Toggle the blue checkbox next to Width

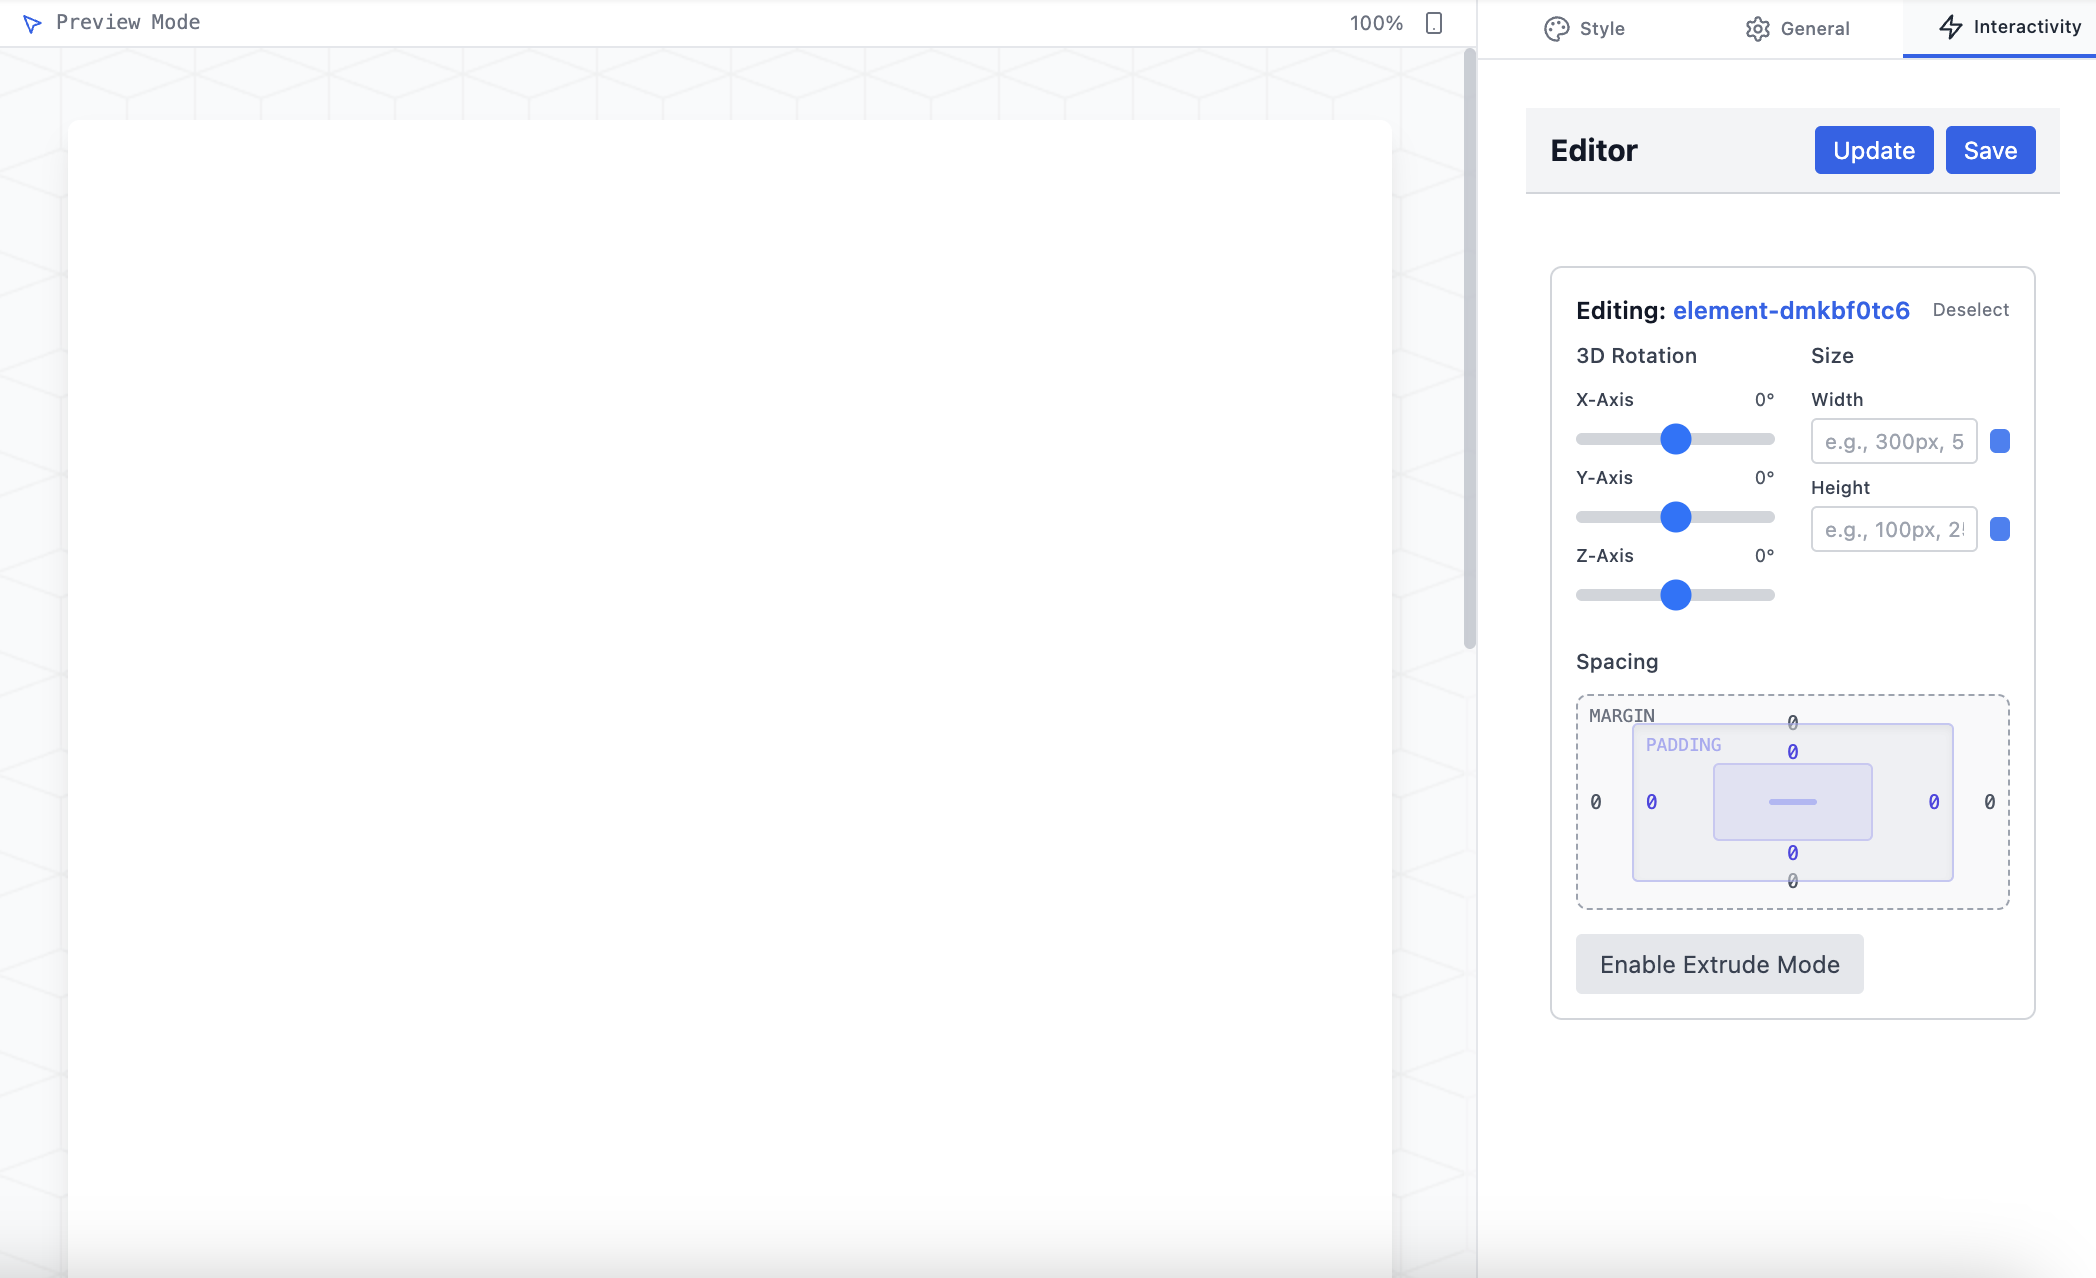[1999, 441]
